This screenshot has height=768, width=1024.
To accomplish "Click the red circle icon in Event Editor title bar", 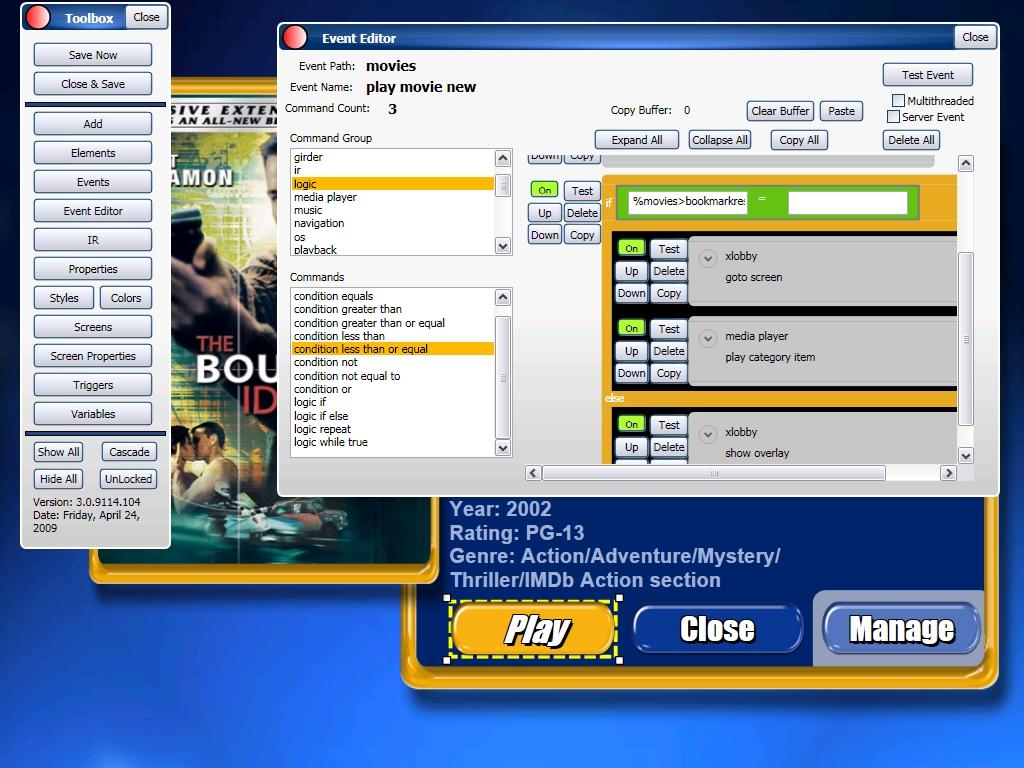I will pos(295,37).
